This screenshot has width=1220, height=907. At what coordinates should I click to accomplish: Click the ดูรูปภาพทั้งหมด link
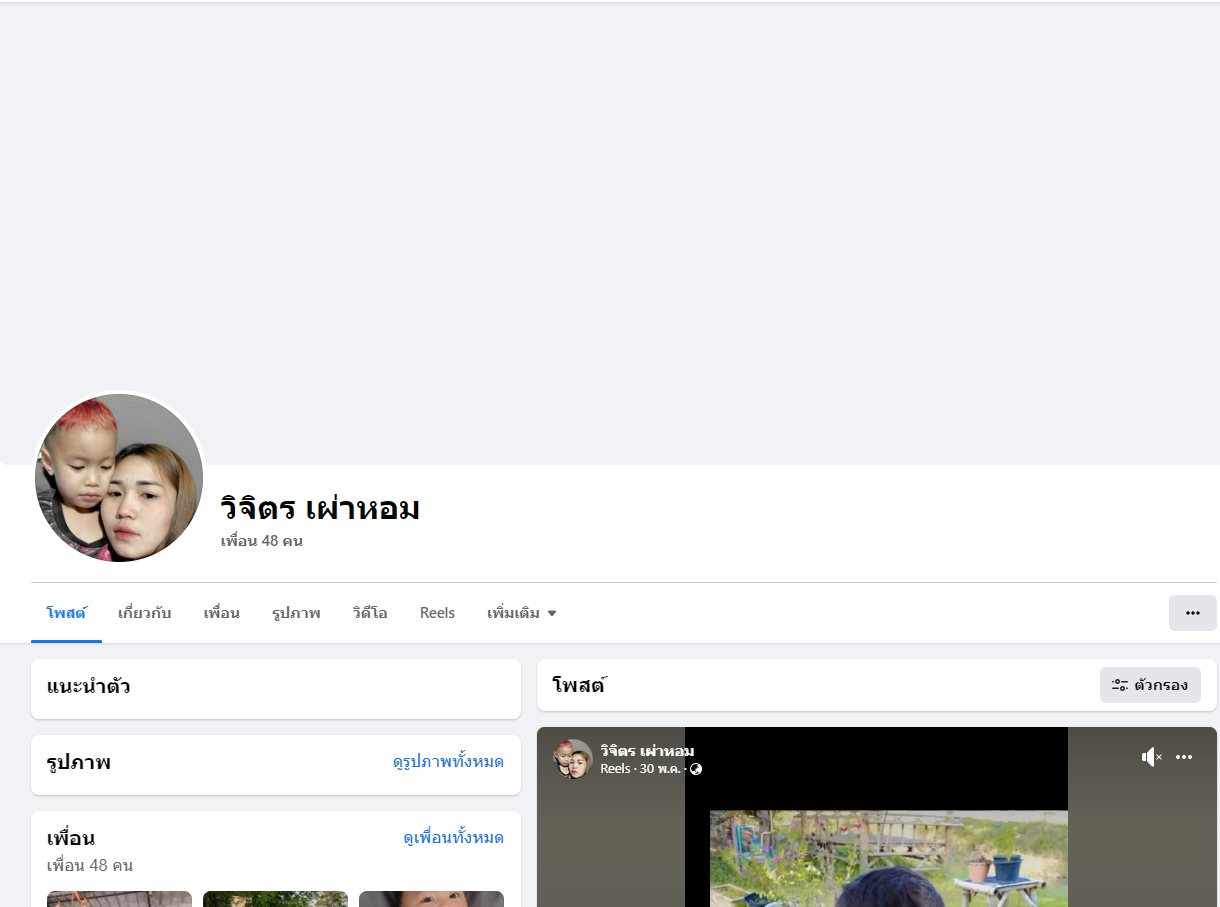pyautogui.click(x=448, y=762)
